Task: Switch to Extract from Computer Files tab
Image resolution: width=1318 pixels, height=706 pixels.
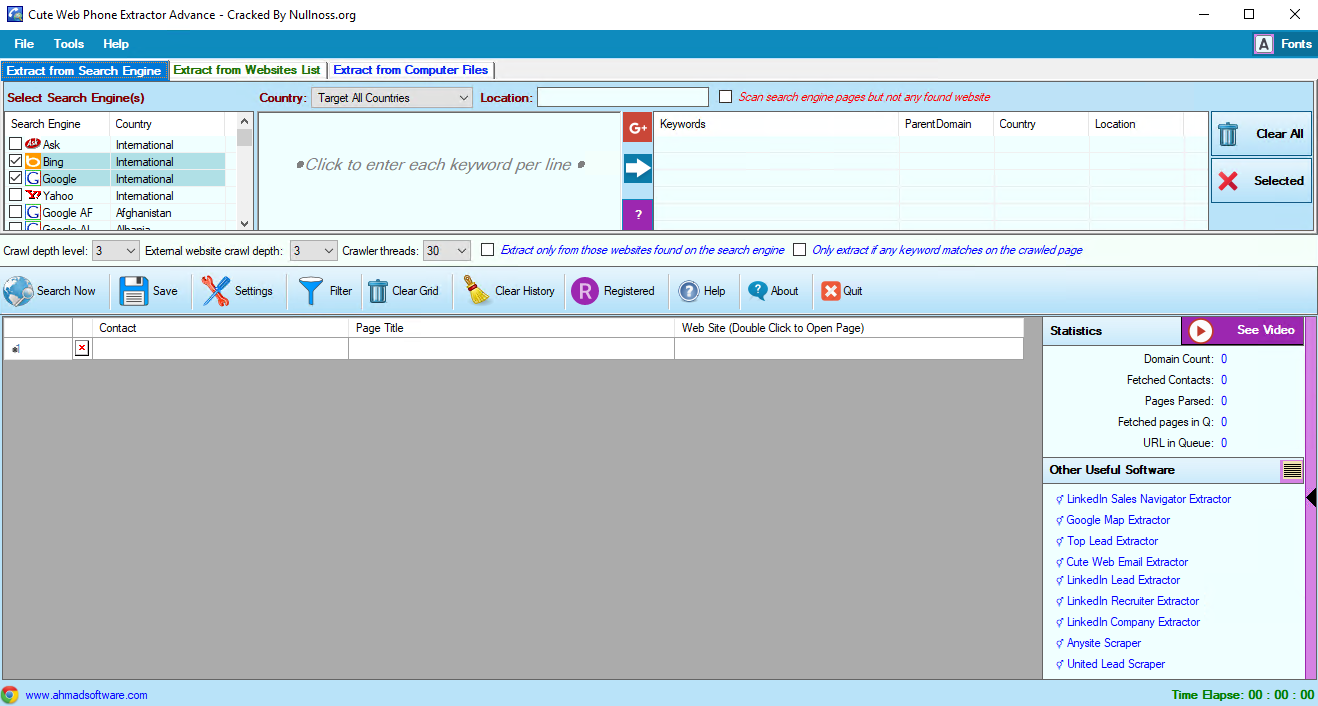Action: pos(411,70)
